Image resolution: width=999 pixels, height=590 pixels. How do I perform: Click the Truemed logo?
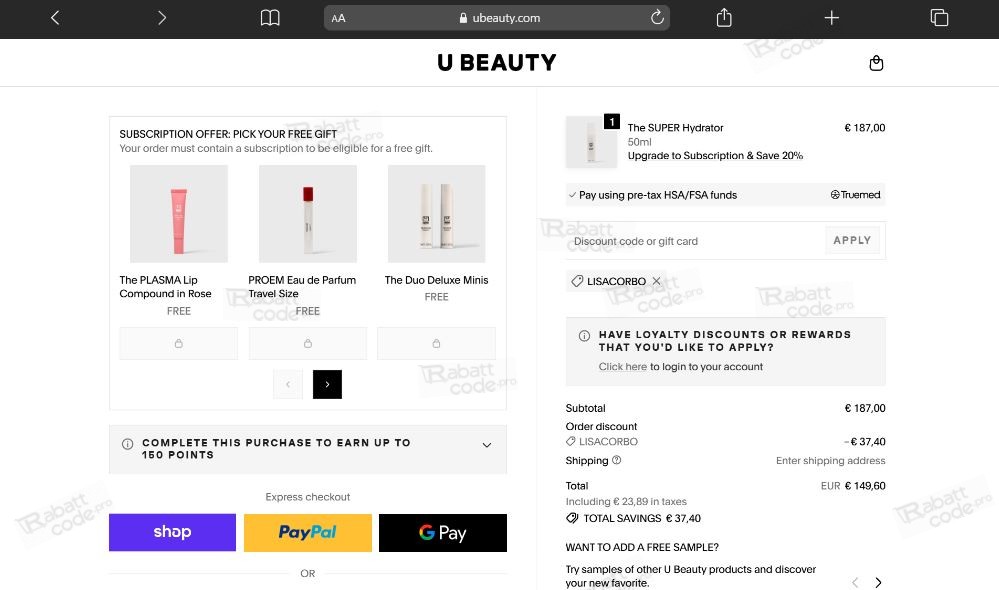[x=855, y=195]
